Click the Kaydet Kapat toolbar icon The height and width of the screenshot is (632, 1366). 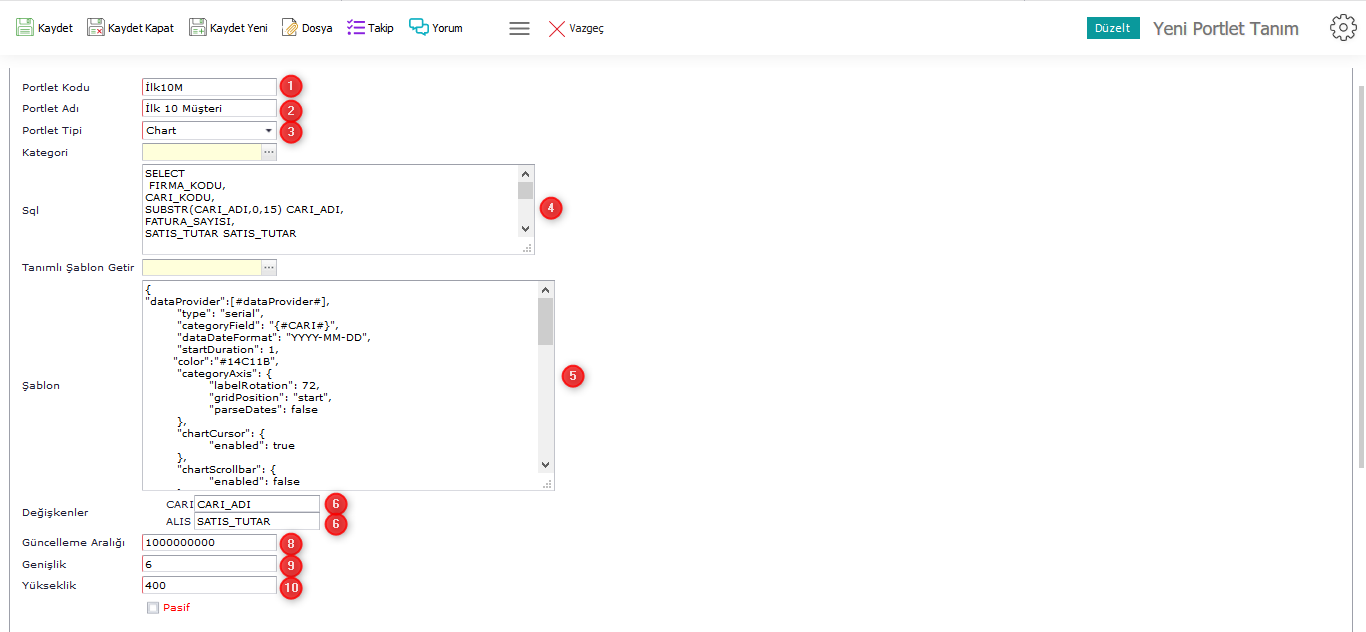[x=96, y=28]
